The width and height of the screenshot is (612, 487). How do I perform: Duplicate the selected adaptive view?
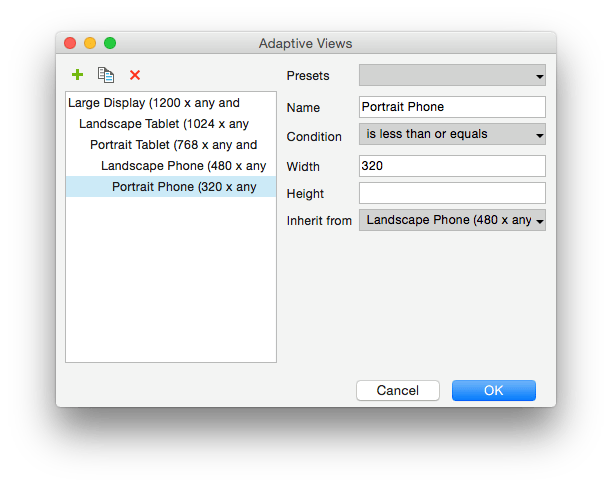106,75
